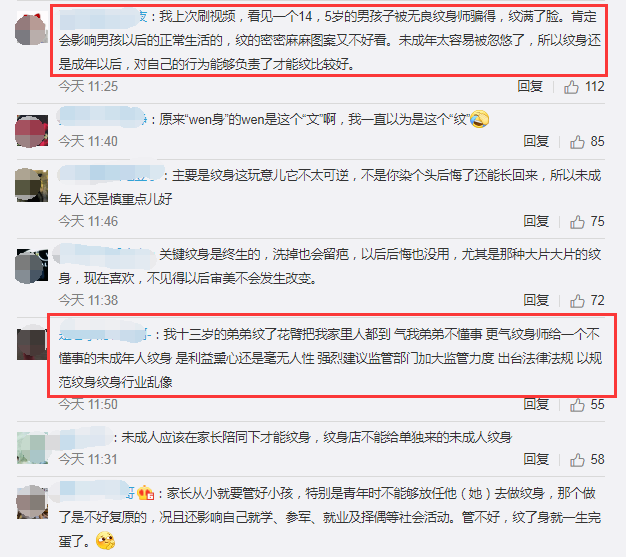Like the comment posted at 11:31

click(577, 460)
